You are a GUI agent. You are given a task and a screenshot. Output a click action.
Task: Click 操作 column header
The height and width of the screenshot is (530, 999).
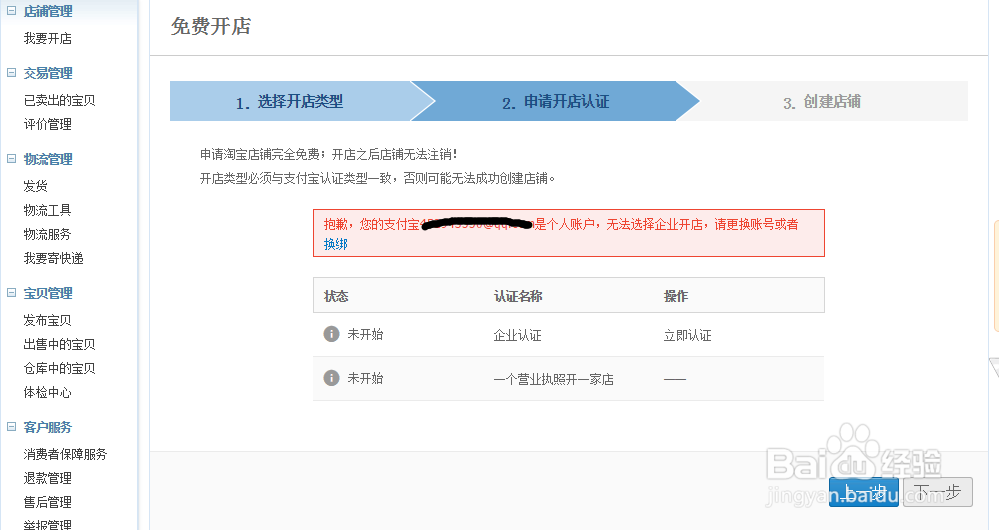pyautogui.click(x=676, y=296)
